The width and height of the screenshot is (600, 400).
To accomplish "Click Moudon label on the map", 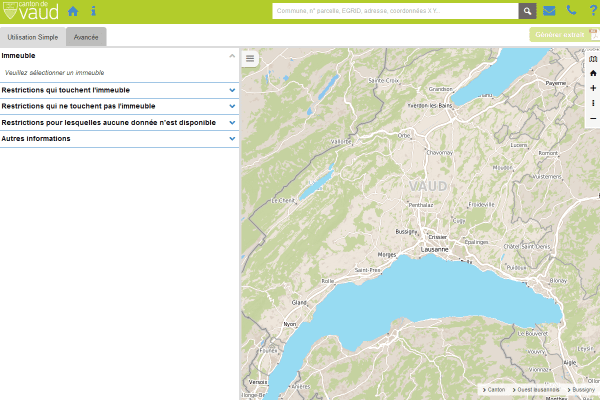I will [502, 168].
